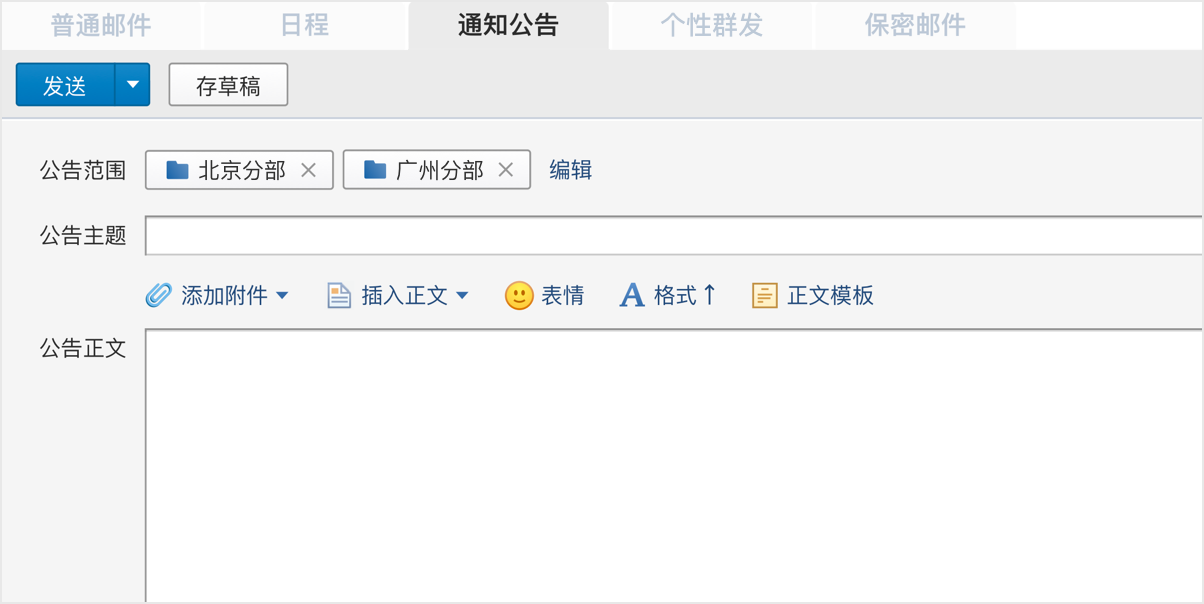Switch to the 普通邮件 tab

point(101,25)
